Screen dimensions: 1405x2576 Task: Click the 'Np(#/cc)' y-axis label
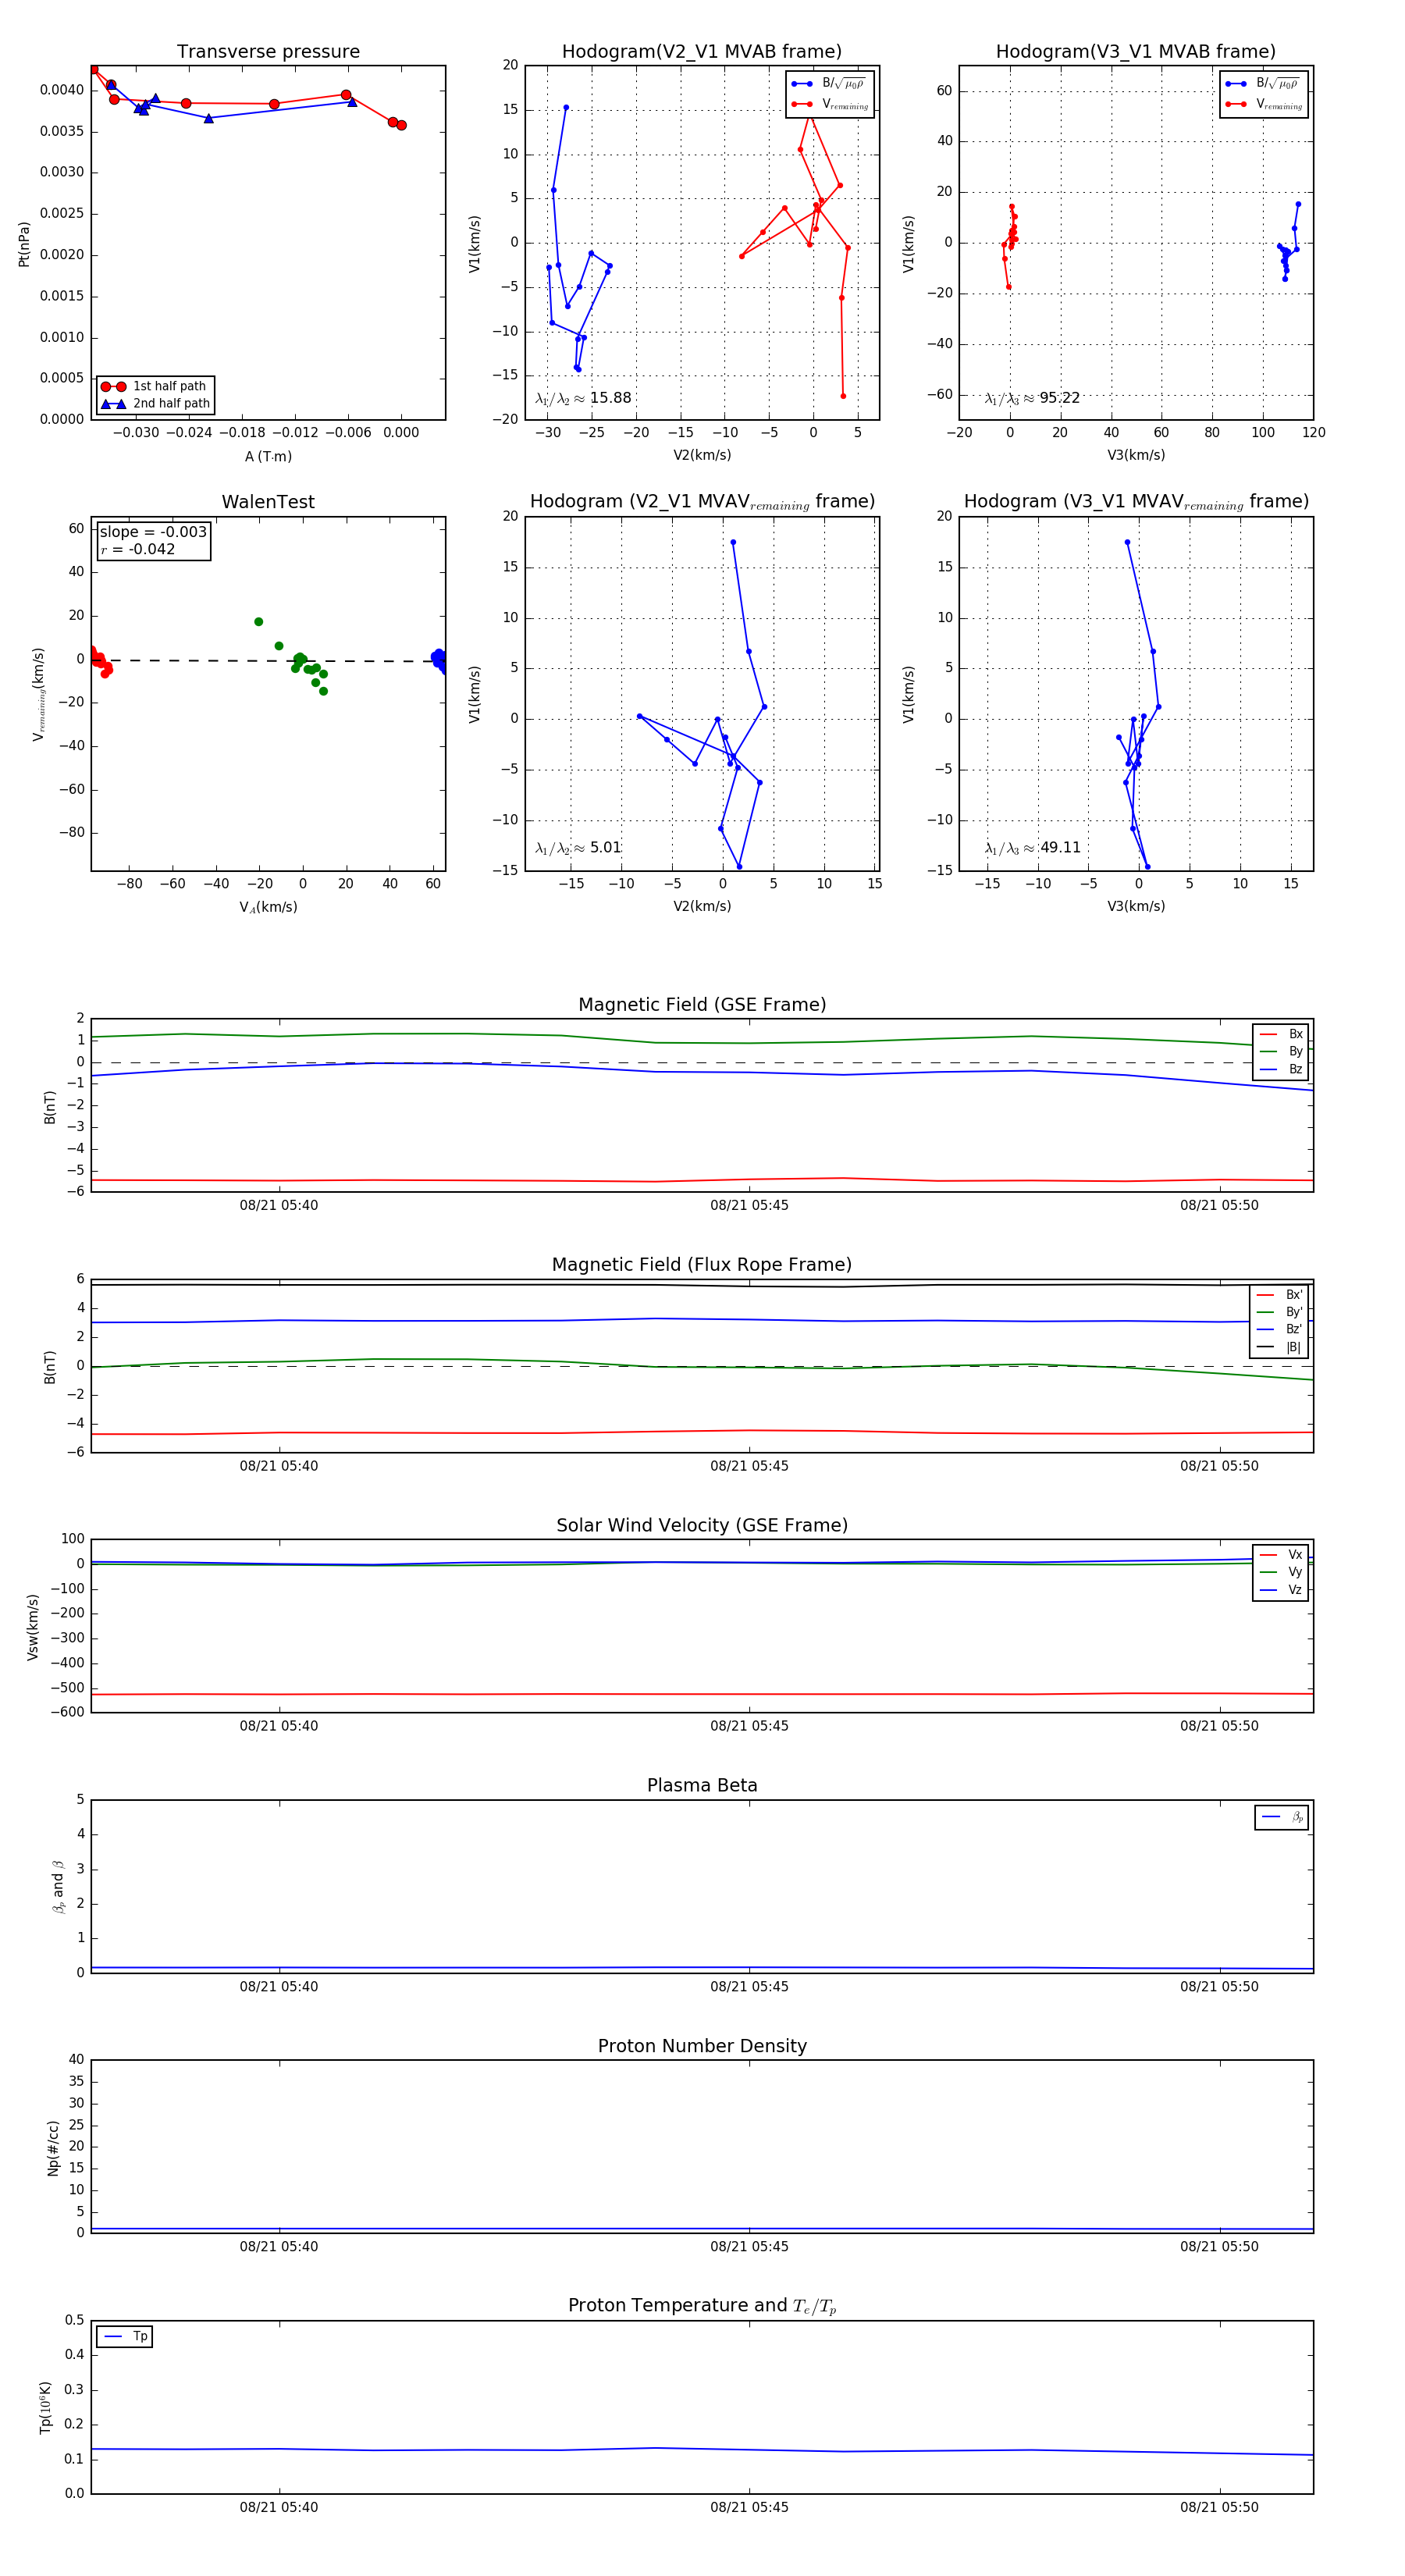53,2147
